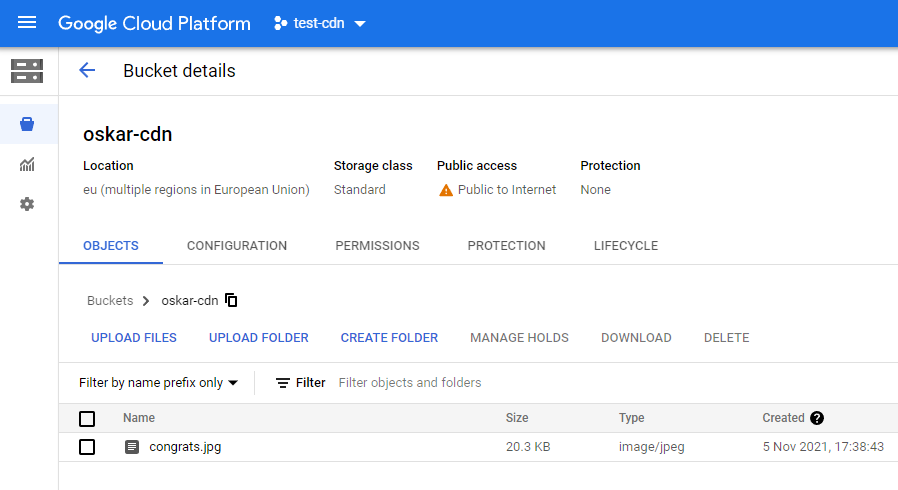Open the settings gear sidebar icon

(x=27, y=204)
